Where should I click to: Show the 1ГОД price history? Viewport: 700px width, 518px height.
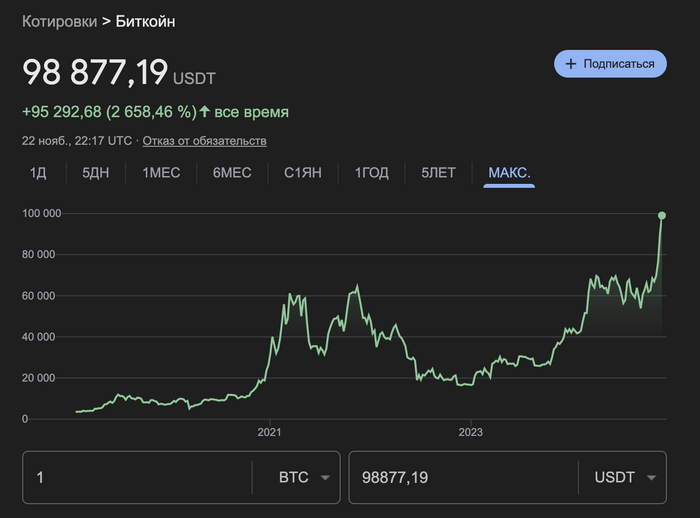pyautogui.click(x=372, y=173)
